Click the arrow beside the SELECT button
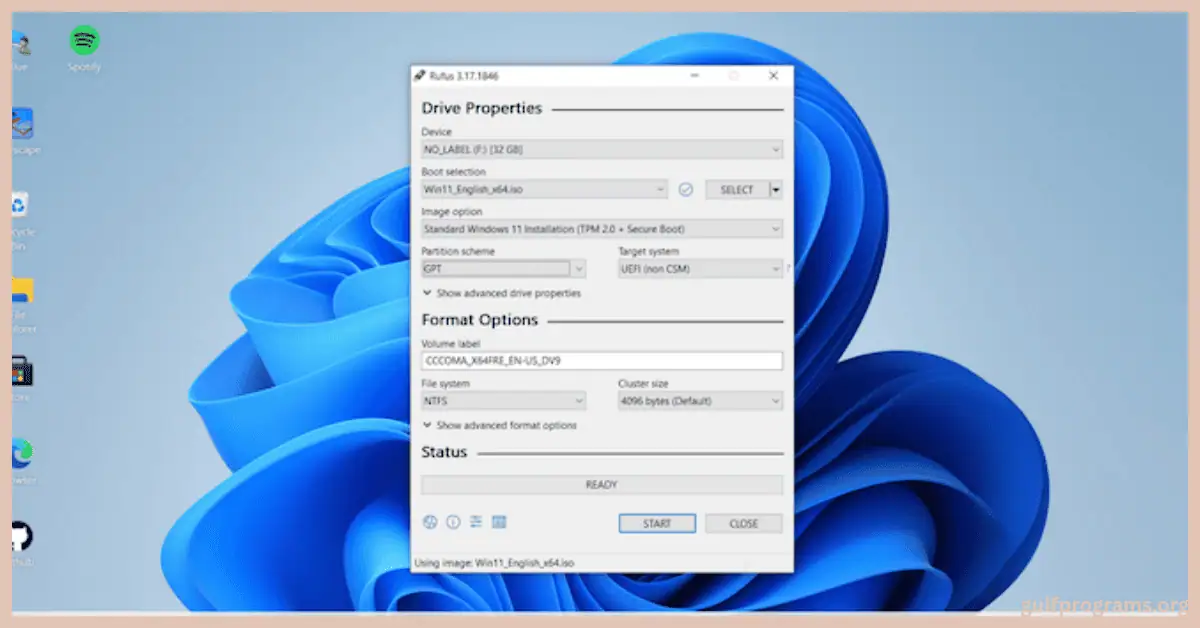This screenshot has height=628, width=1200. coord(776,189)
